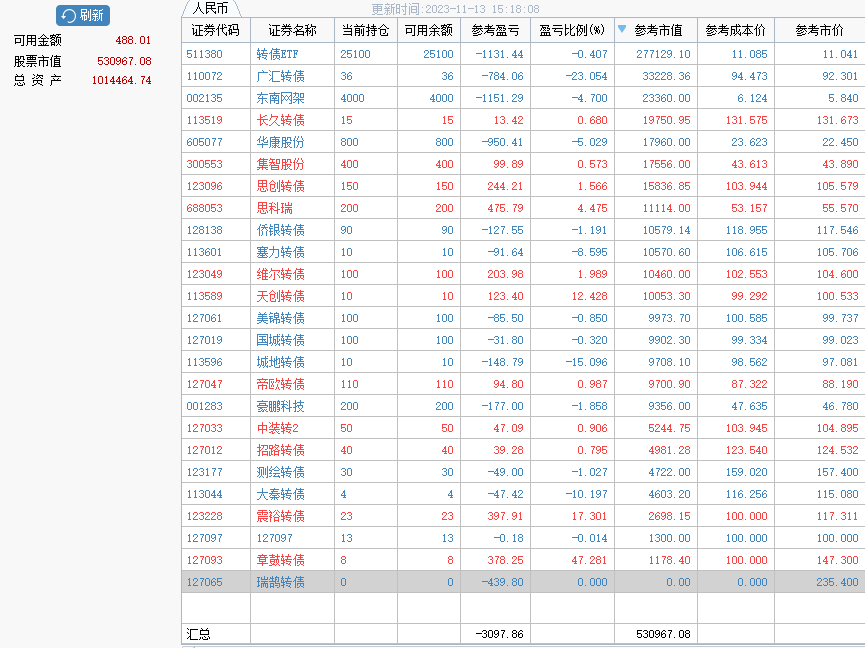Select the 人民币 currency tab
Image resolution: width=865 pixels, height=648 pixels.
click(210, 8)
